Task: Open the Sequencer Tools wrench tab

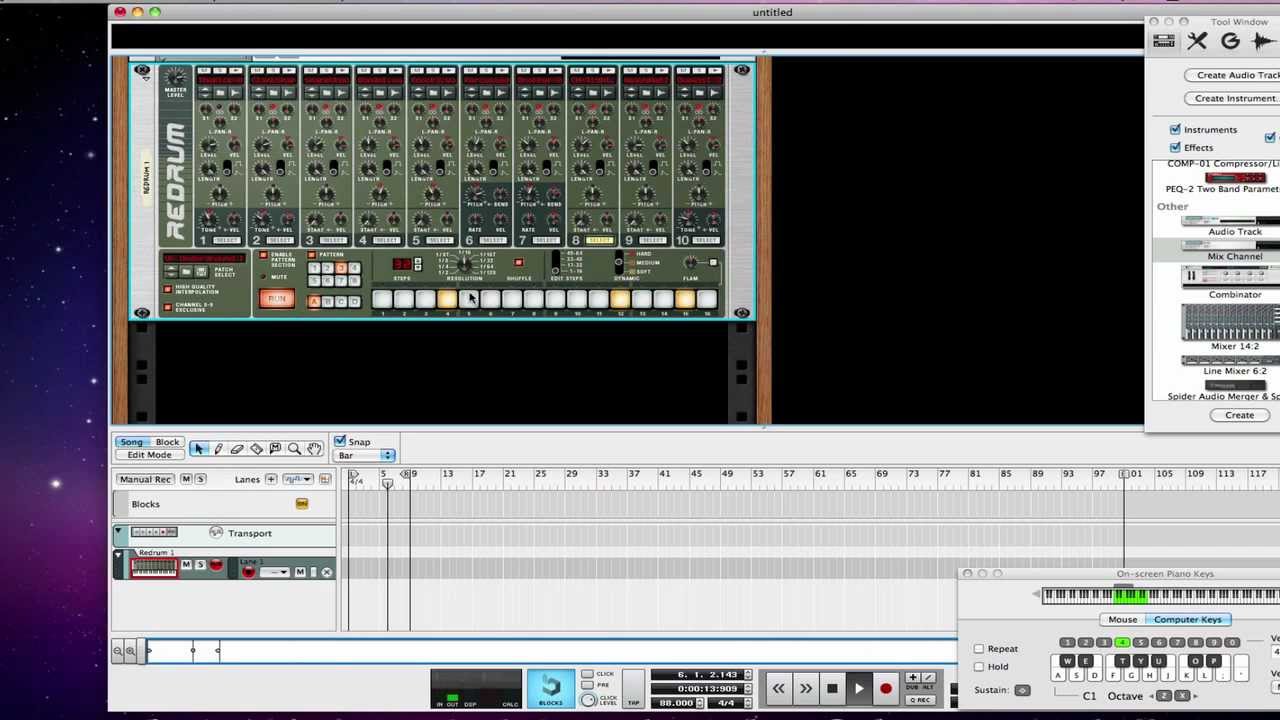Action: (1197, 41)
